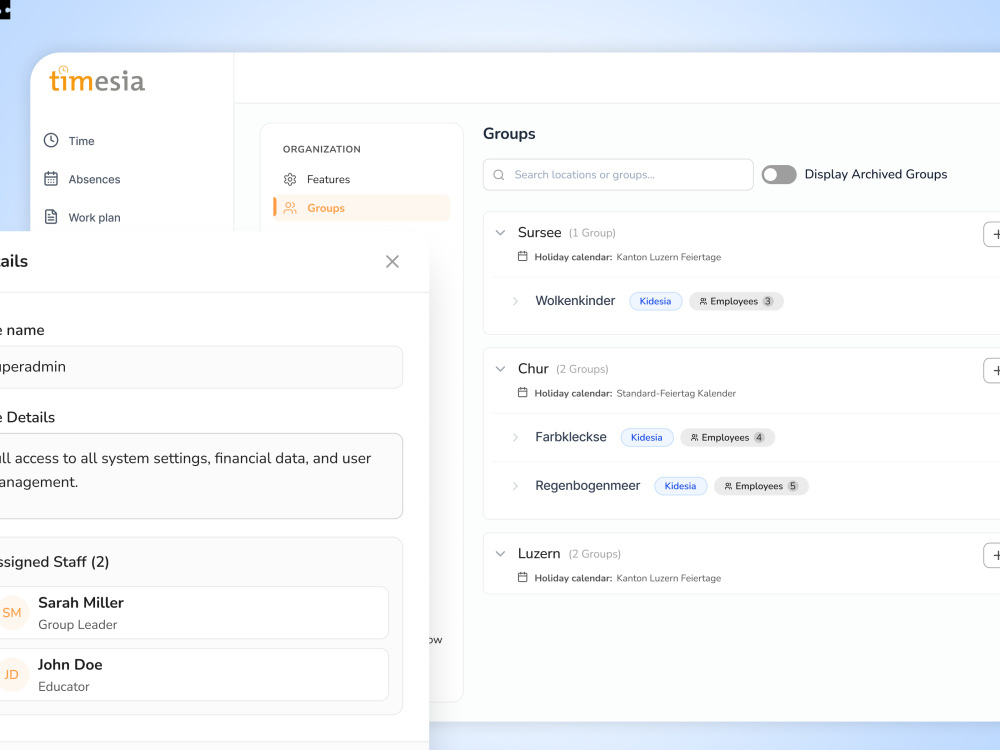Collapse the Sursee location
This screenshot has height=750, width=1000.
click(x=501, y=233)
